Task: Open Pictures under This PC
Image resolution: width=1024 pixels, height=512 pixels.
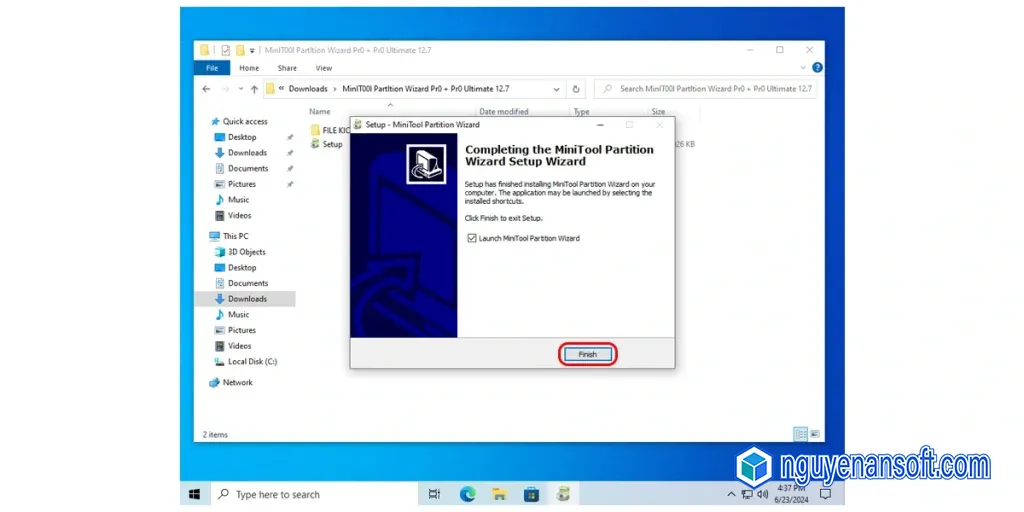Action: coord(236,330)
